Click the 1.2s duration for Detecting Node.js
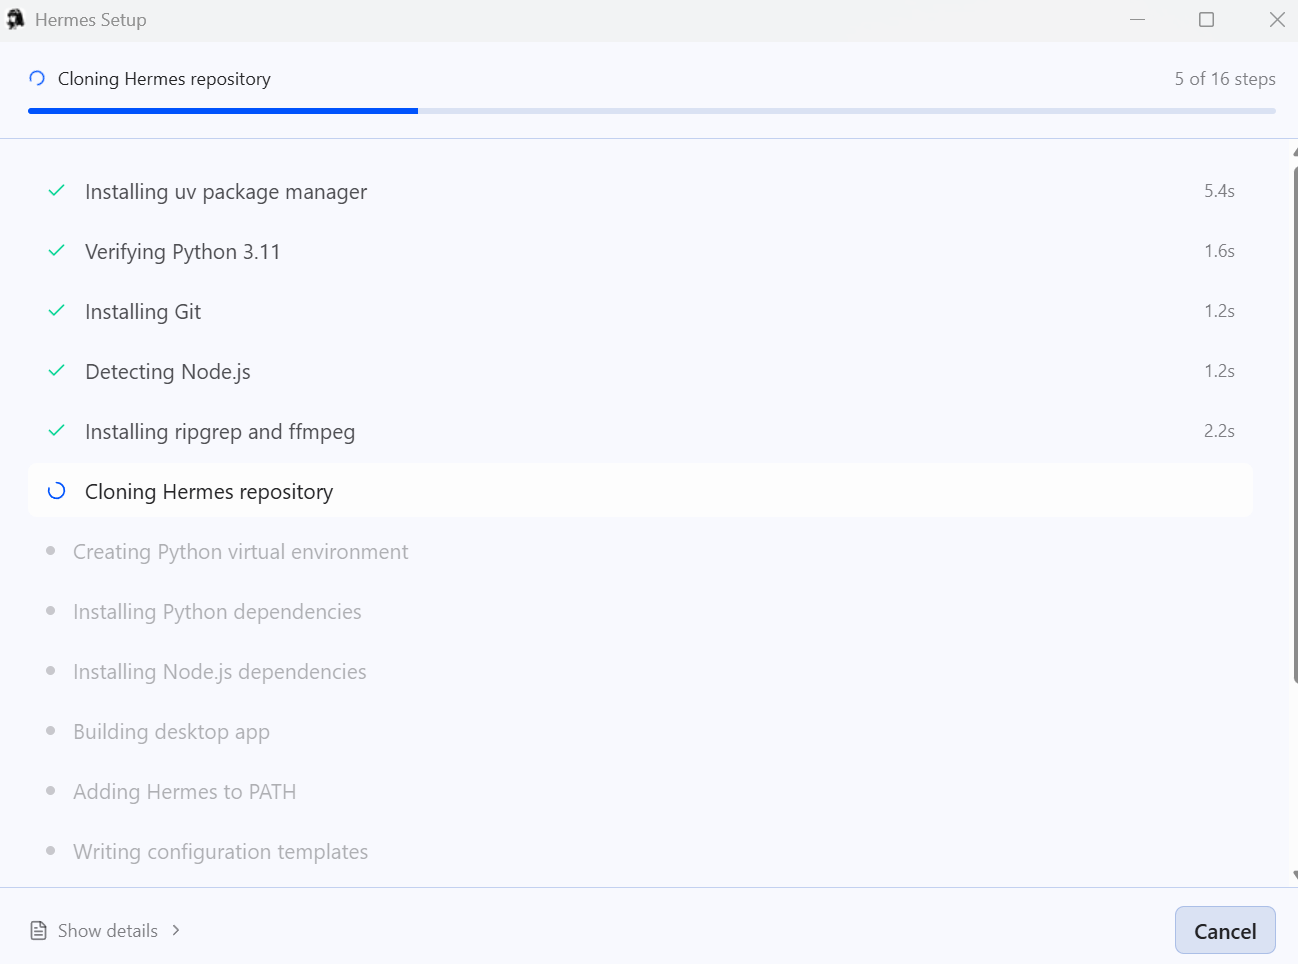The height and width of the screenshot is (964, 1298). coord(1219,371)
